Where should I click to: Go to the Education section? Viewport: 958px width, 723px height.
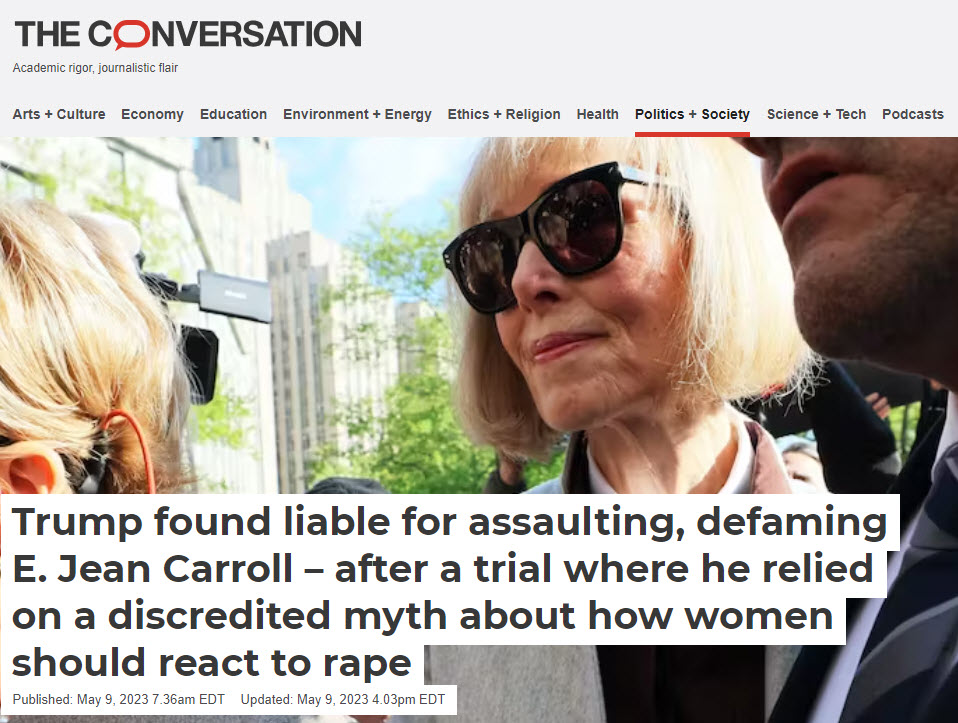click(233, 114)
